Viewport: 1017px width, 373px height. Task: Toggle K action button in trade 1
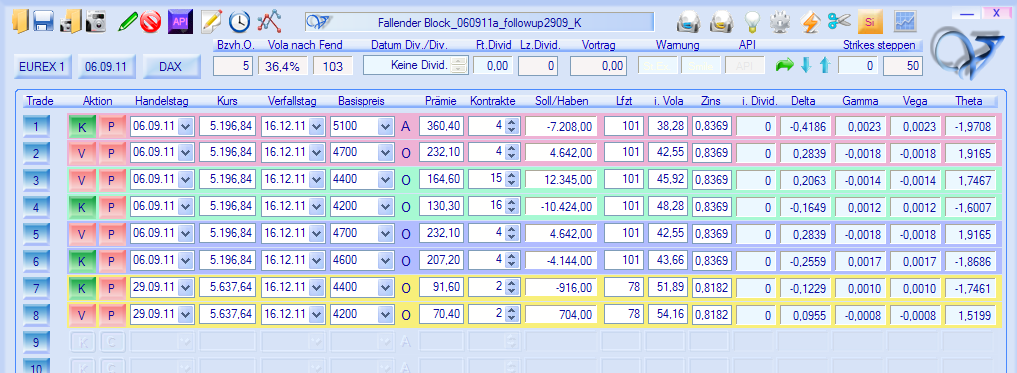point(82,126)
